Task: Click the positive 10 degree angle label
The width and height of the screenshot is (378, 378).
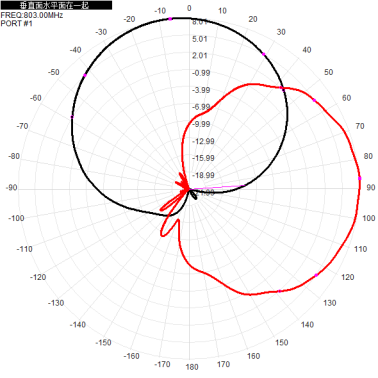Action: pyautogui.click(x=222, y=11)
